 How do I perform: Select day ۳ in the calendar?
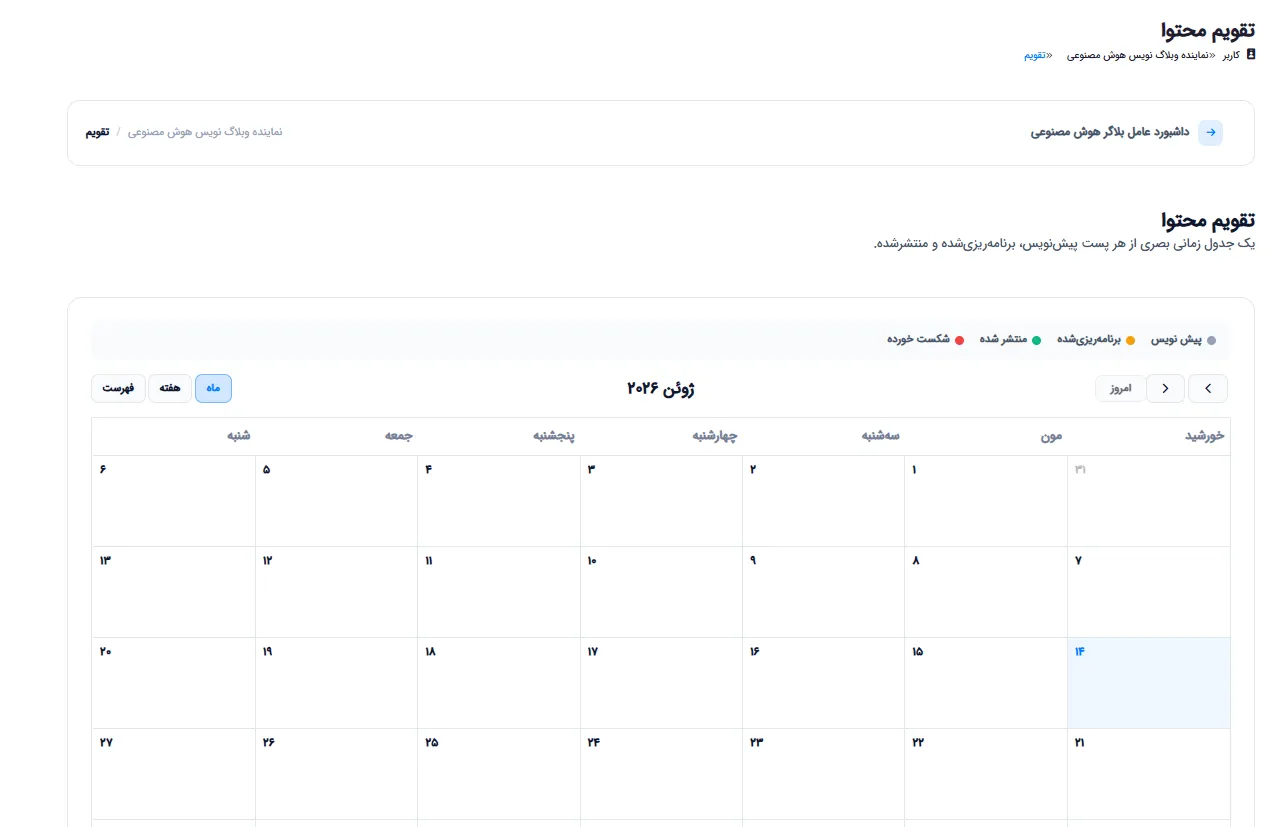click(661, 501)
